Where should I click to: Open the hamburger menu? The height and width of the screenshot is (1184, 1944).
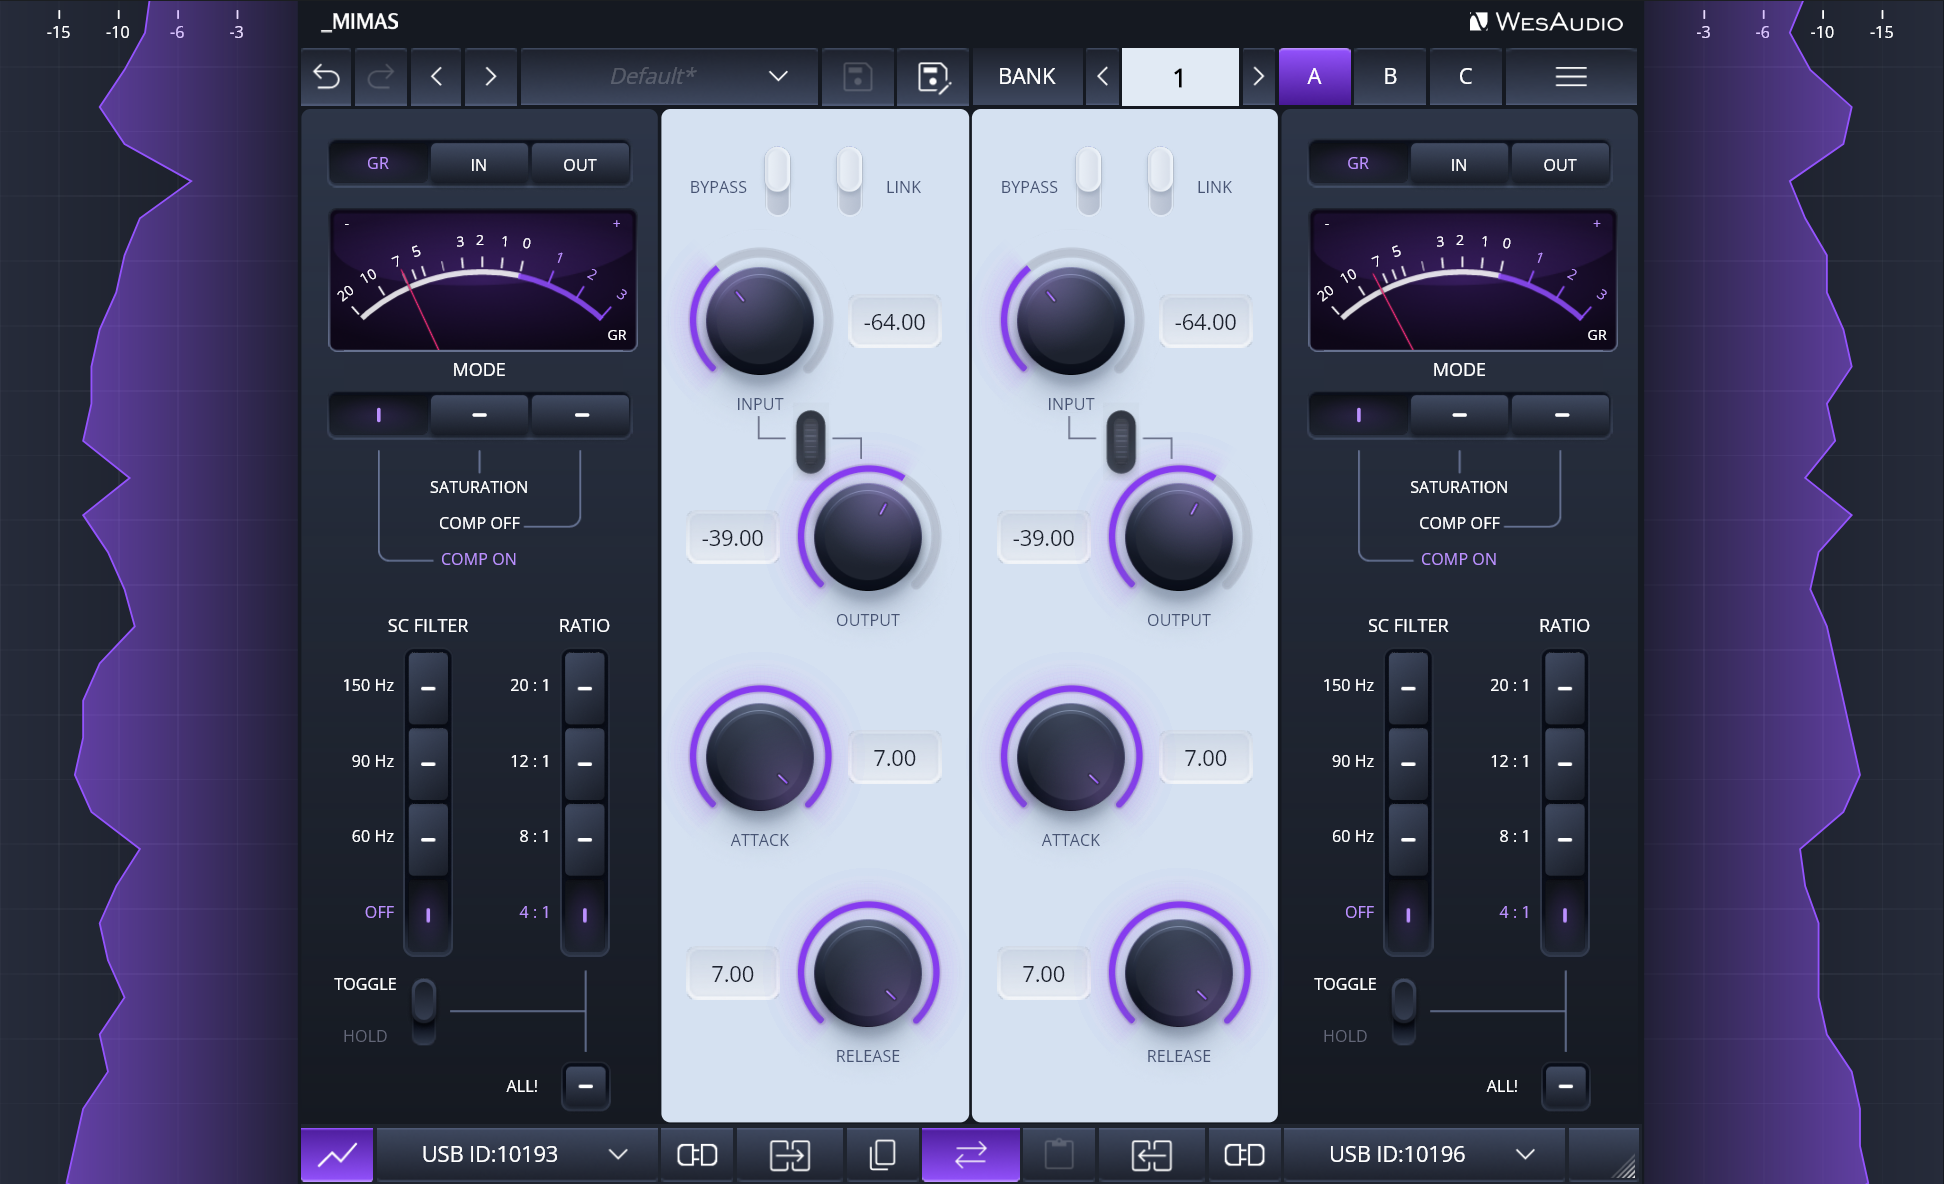[1571, 77]
